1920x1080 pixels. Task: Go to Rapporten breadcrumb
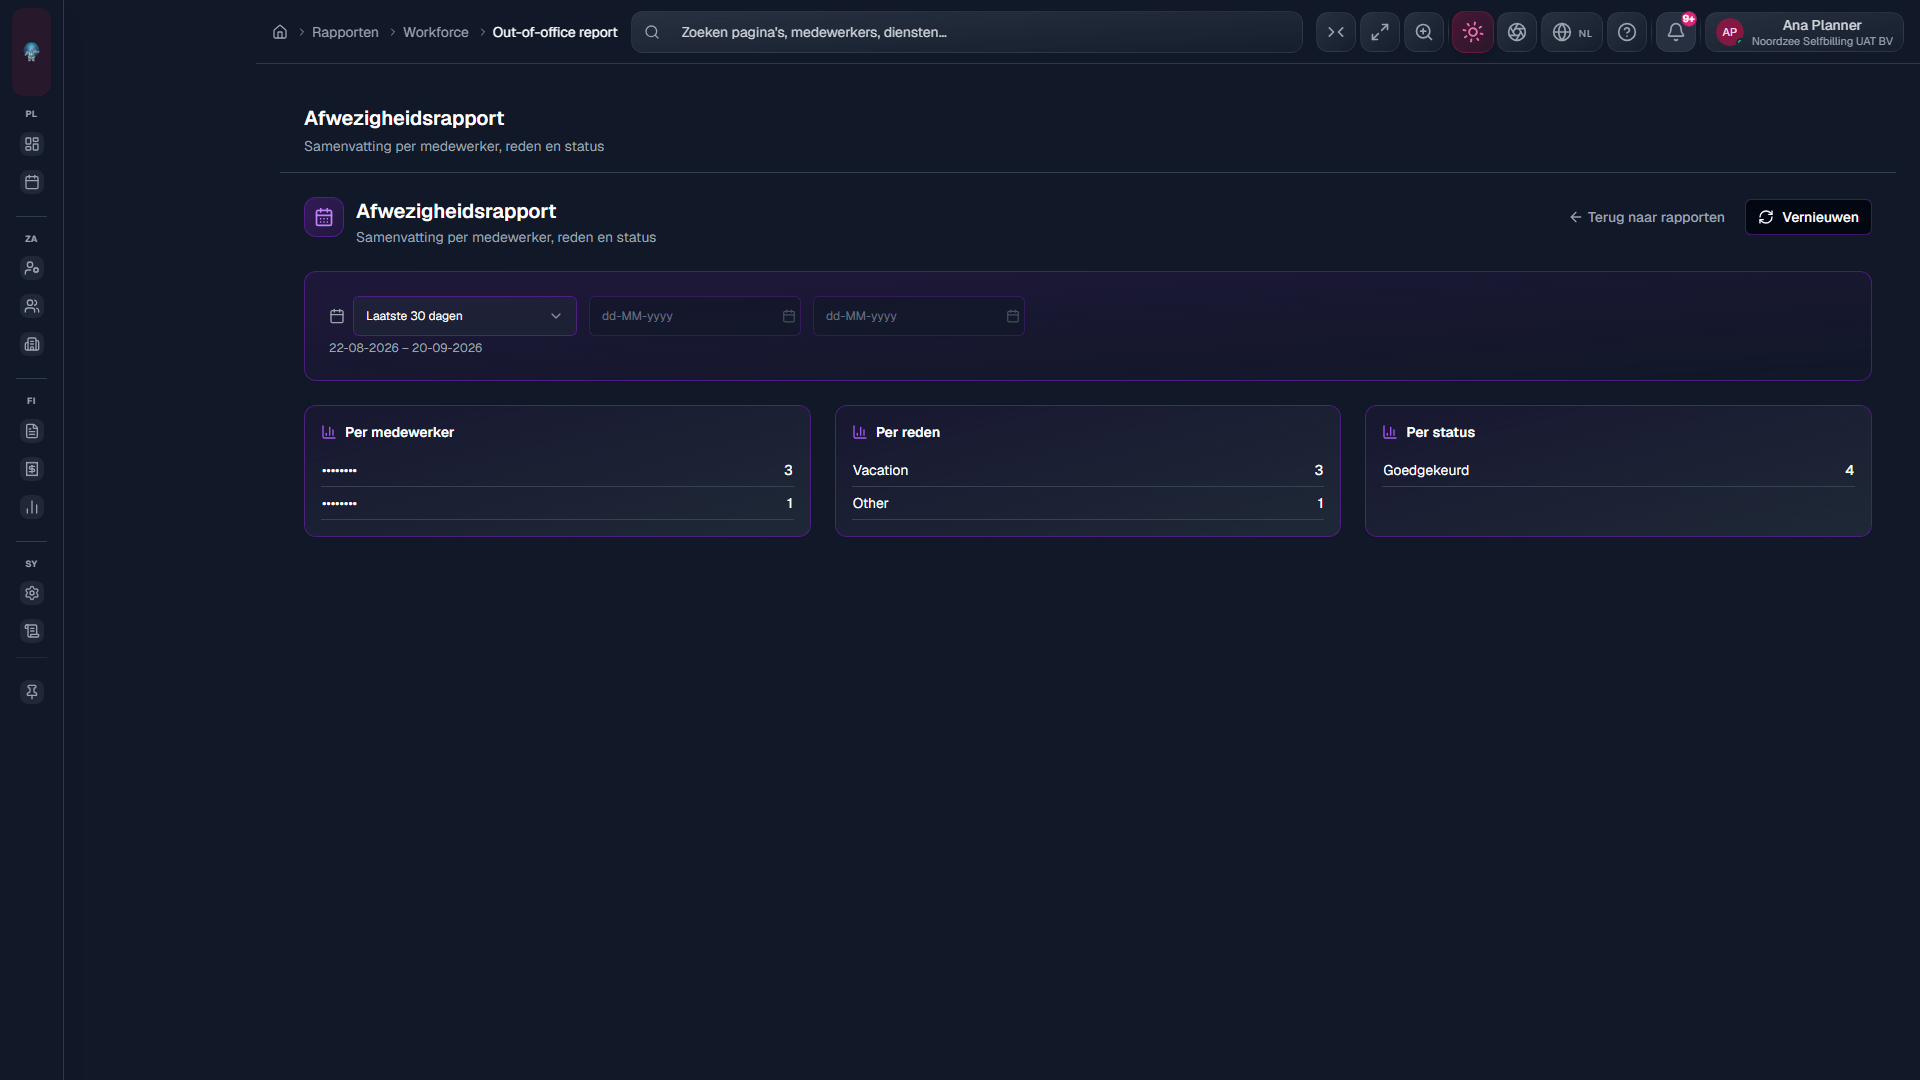[345, 32]
